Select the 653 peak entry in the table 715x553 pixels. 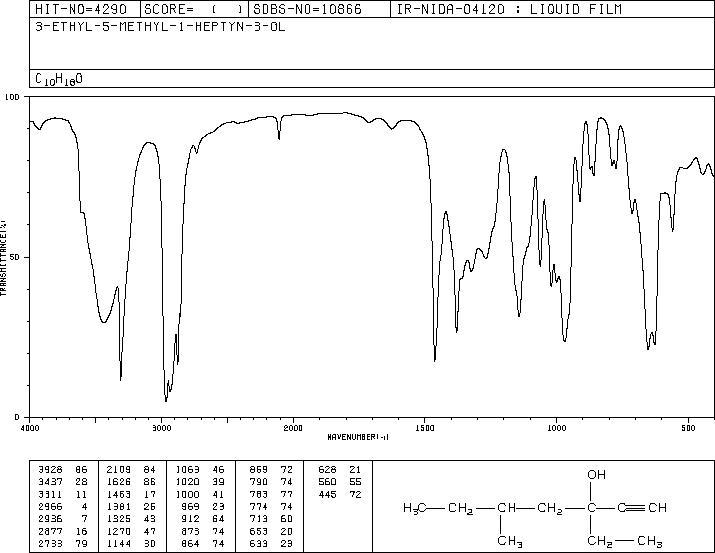point(271,531)
